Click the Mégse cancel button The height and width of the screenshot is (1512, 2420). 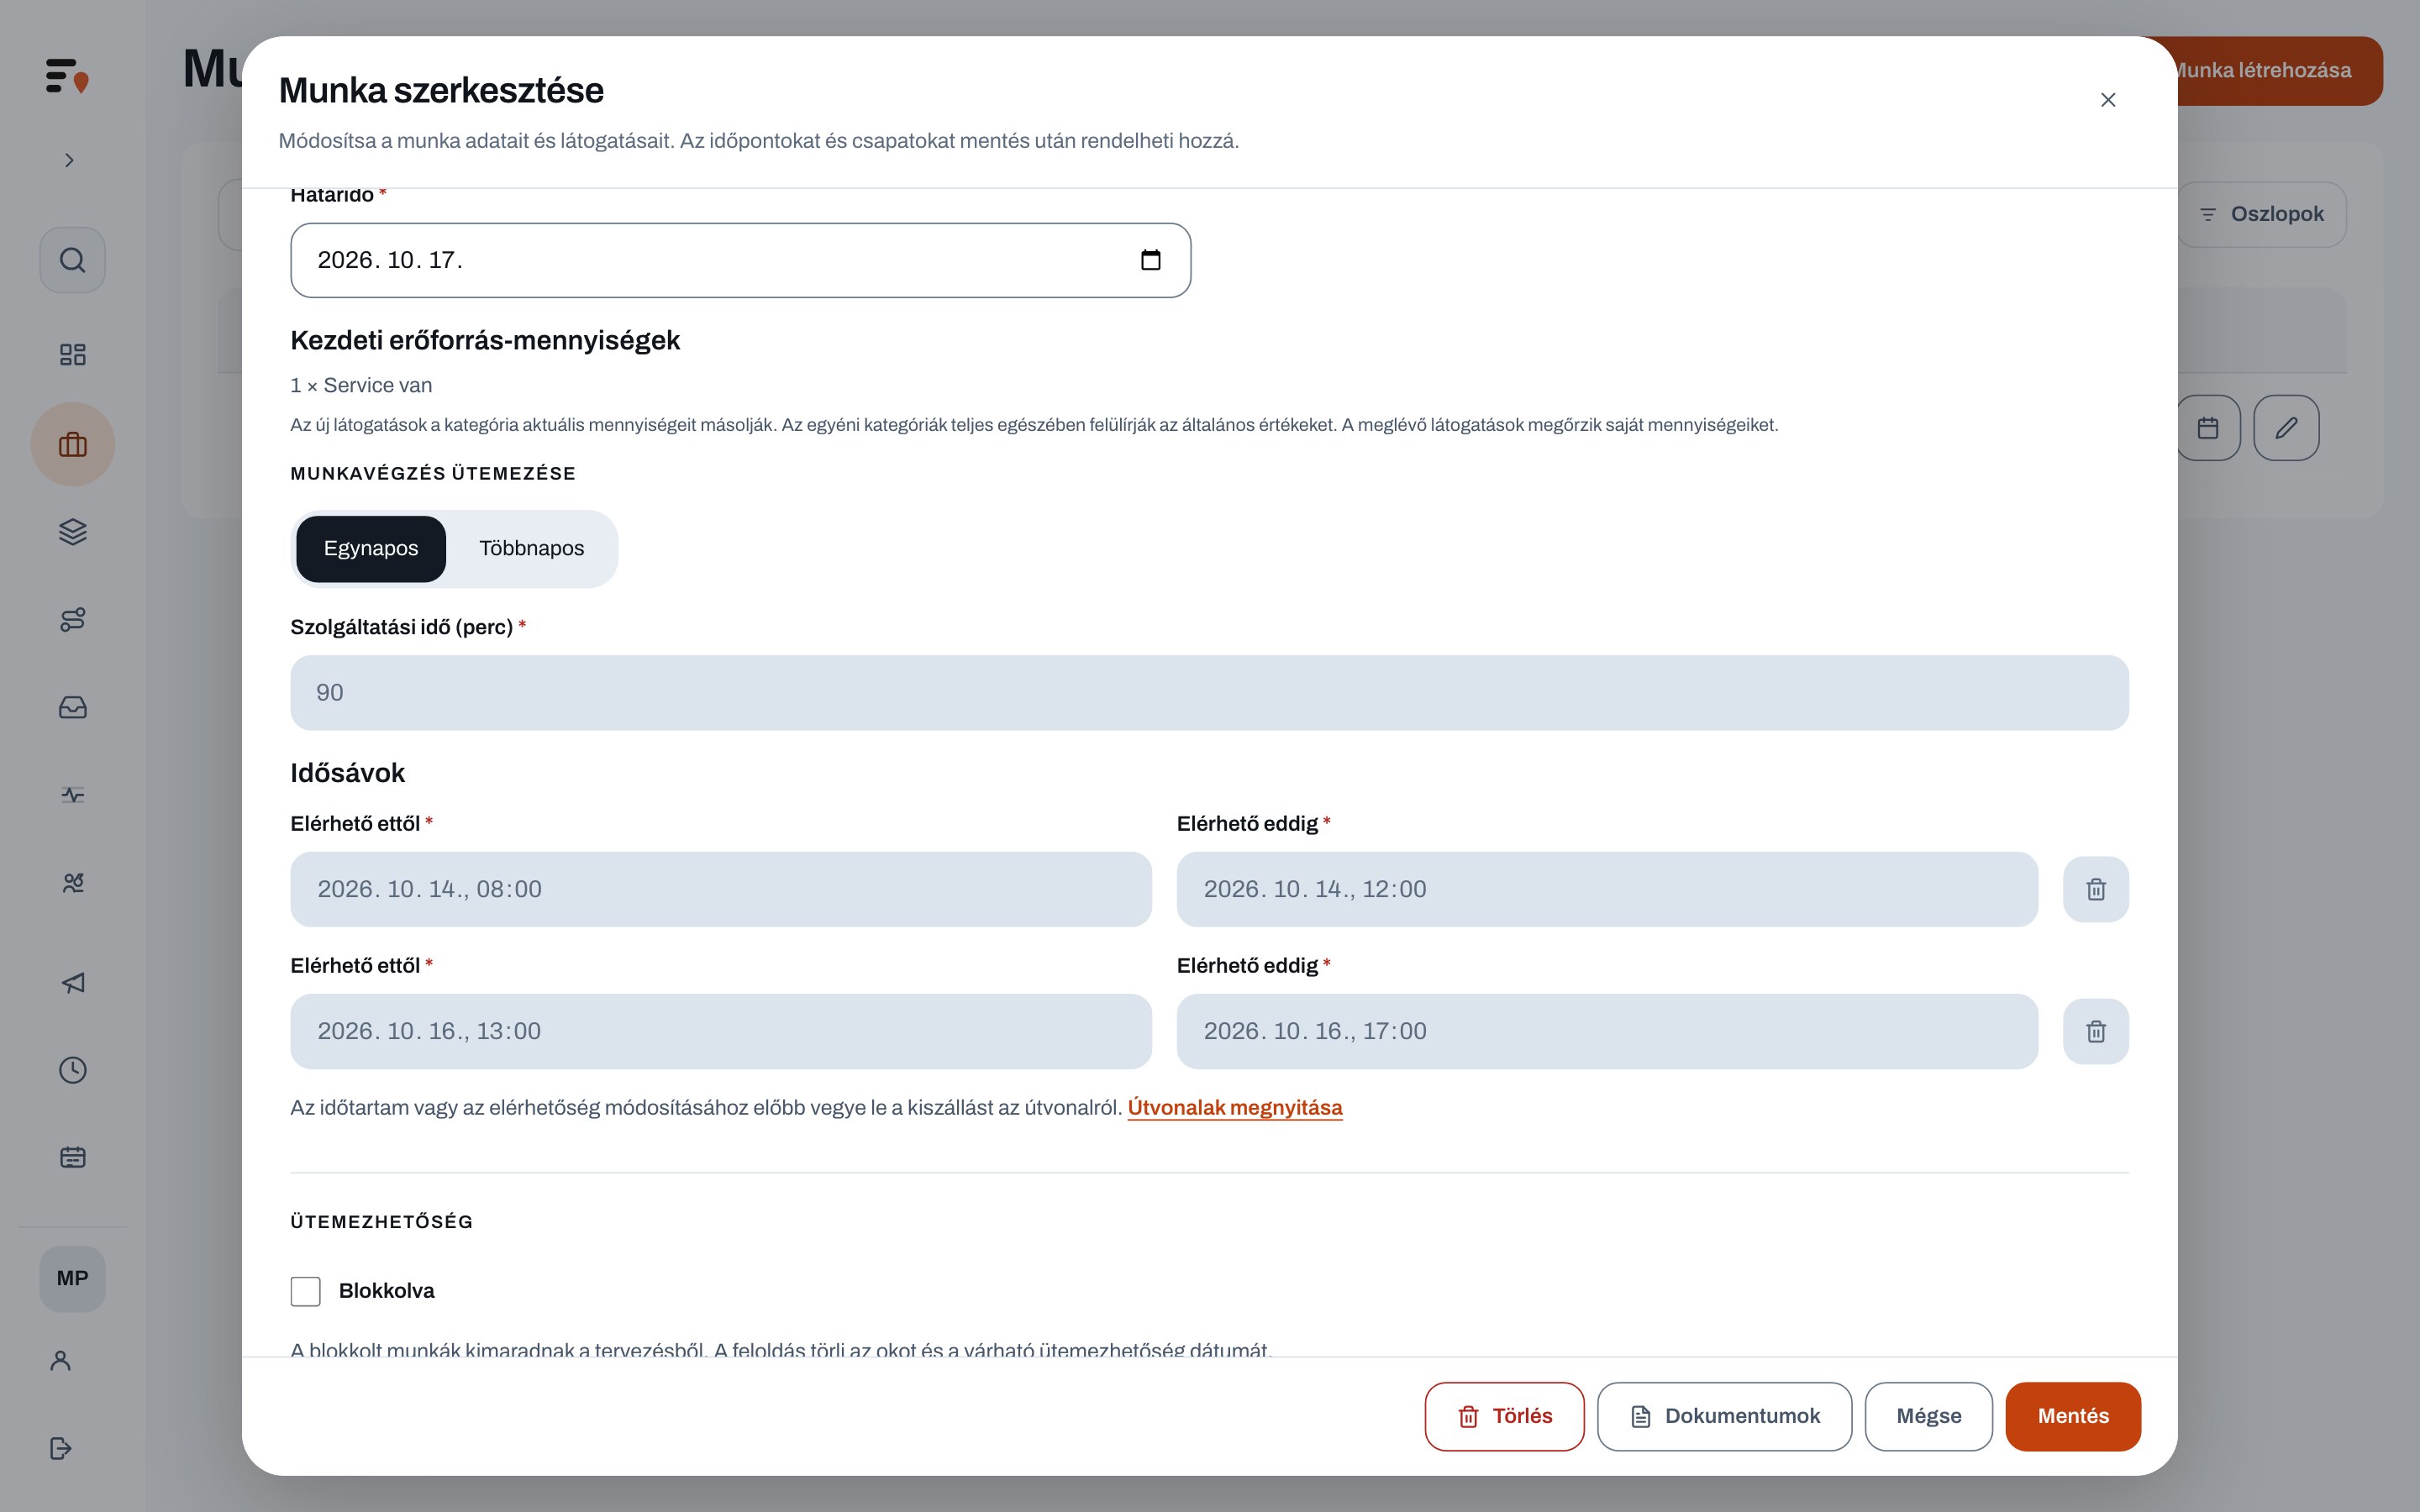click(x=1928, y=1416)
